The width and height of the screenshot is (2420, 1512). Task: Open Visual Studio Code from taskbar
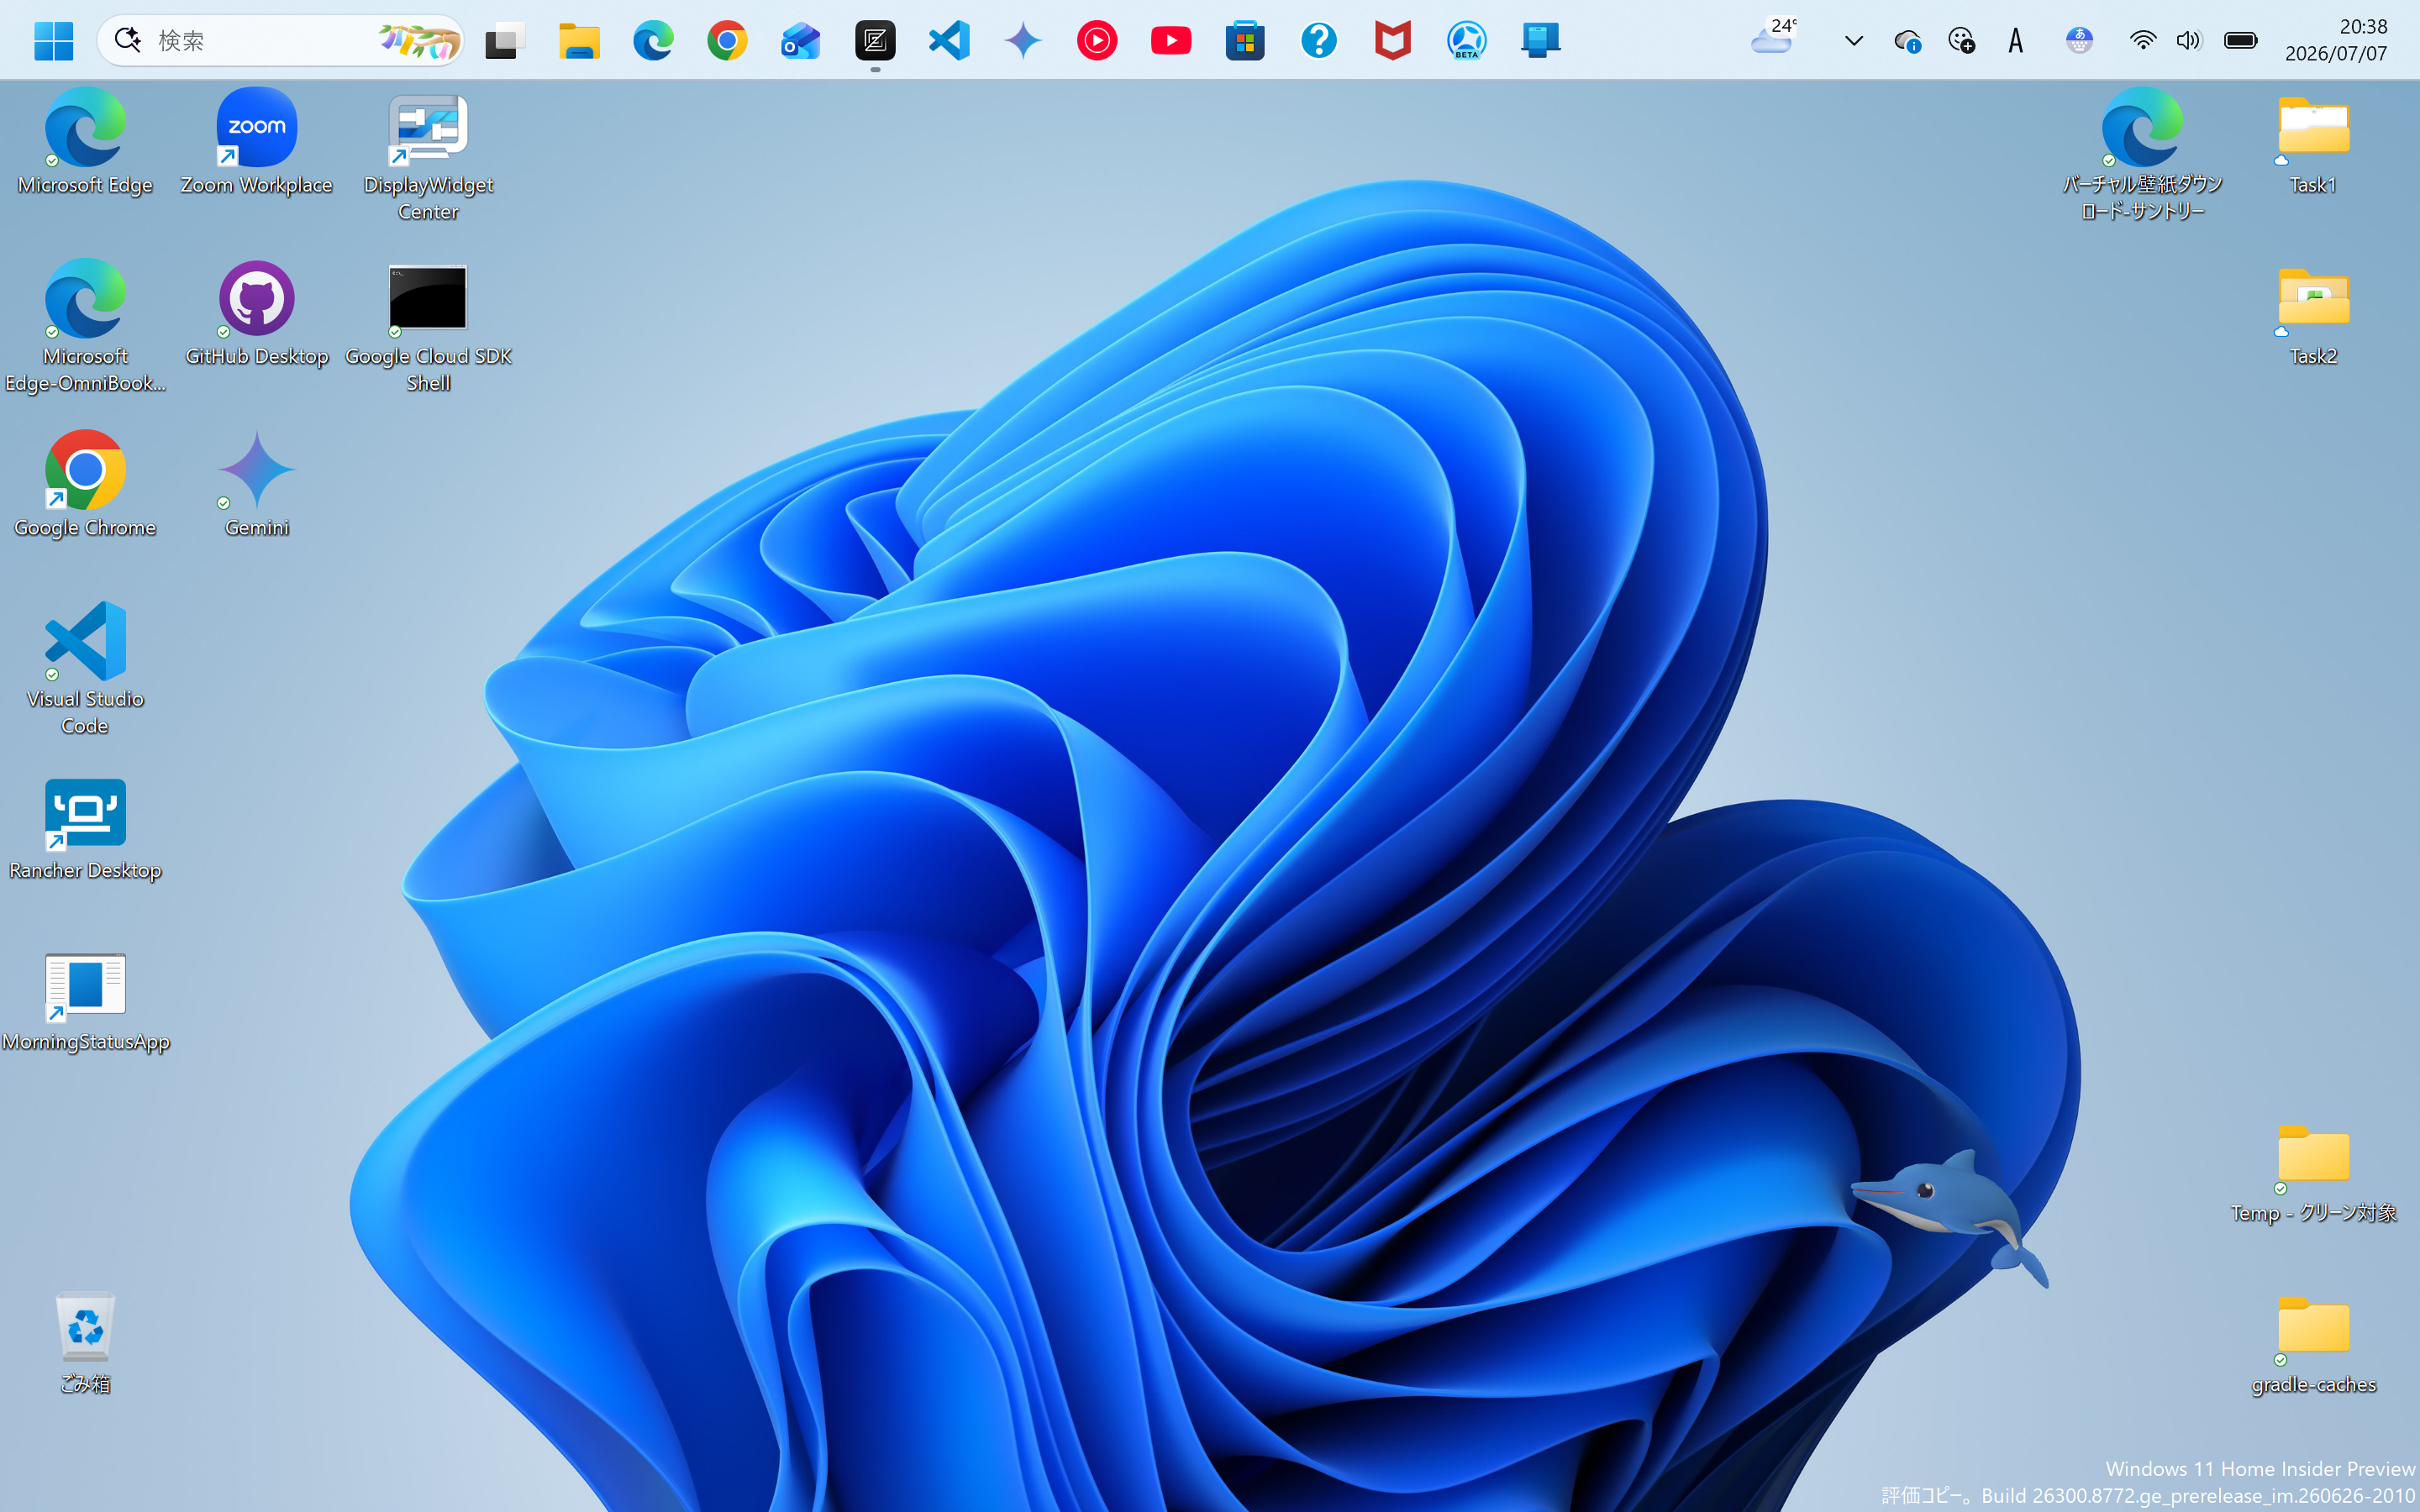point(948,40)
